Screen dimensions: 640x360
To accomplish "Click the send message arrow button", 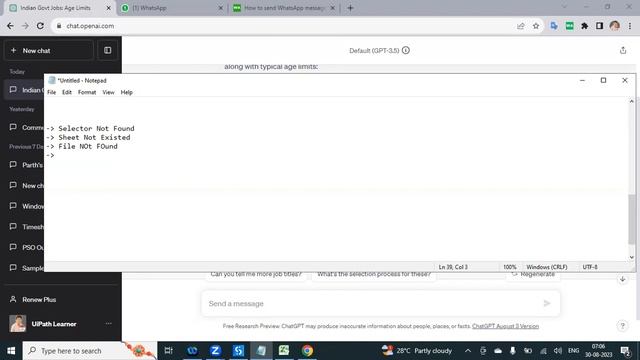I will 547,303.
